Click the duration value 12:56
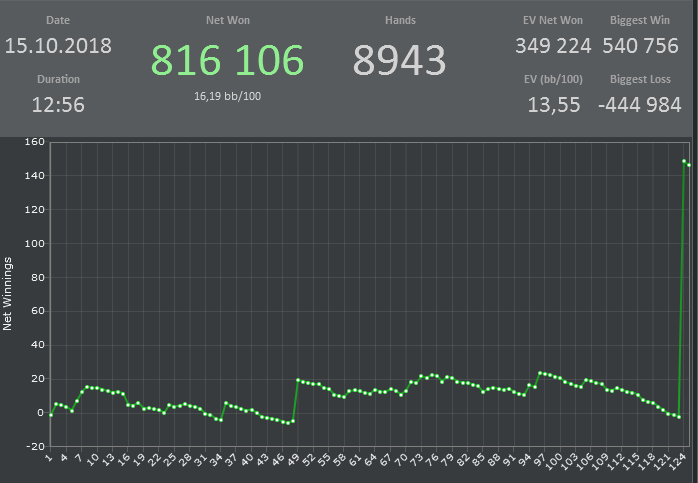Screen dimensions: 698x483 (x=58, y=105)
